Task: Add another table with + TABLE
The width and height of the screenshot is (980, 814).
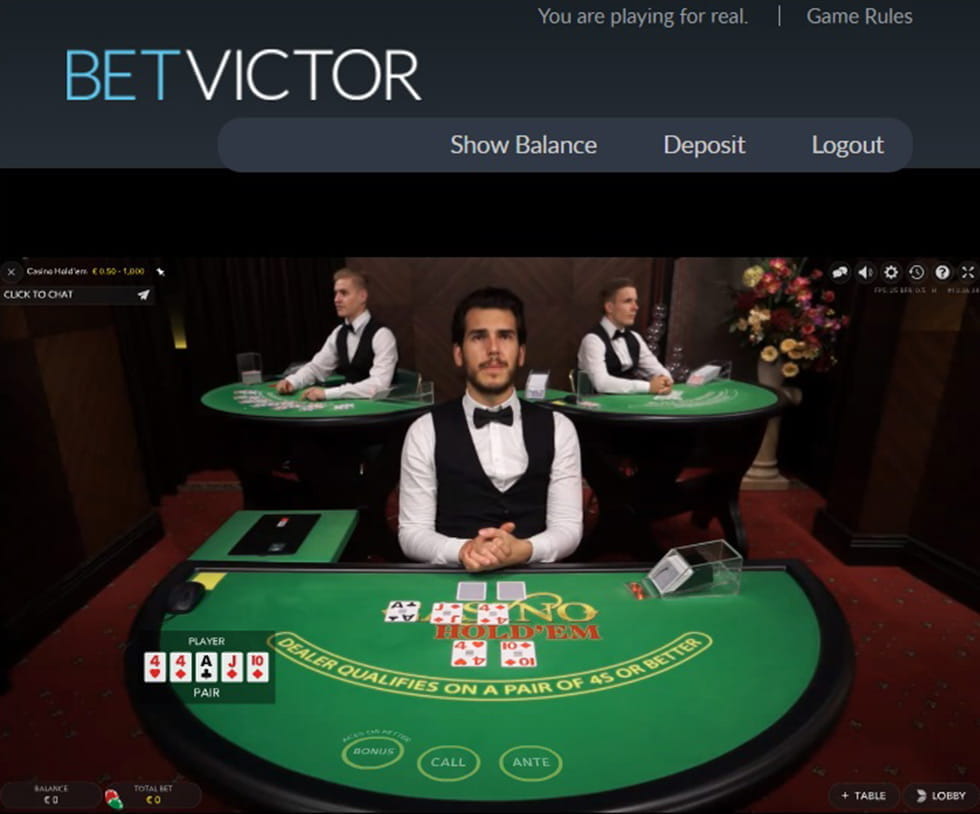Action: [864, 796]
